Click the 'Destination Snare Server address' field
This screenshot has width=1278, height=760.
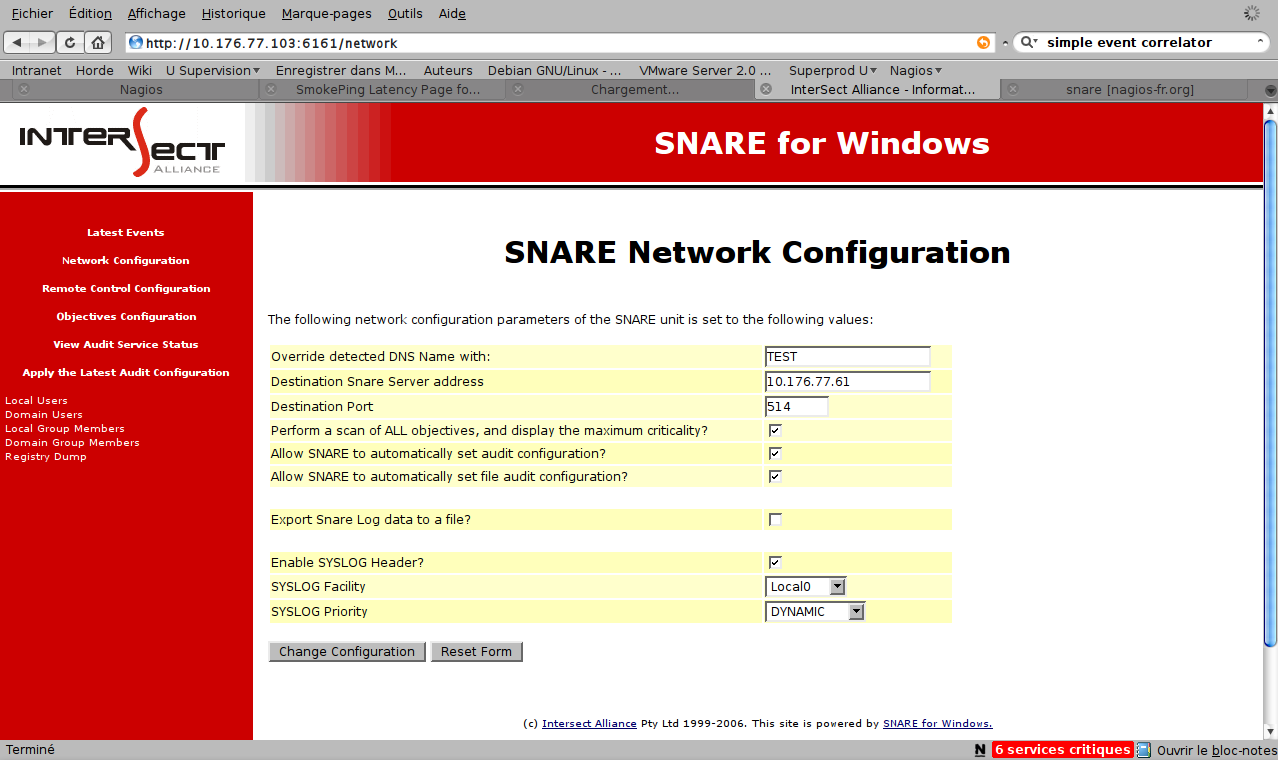847,381
